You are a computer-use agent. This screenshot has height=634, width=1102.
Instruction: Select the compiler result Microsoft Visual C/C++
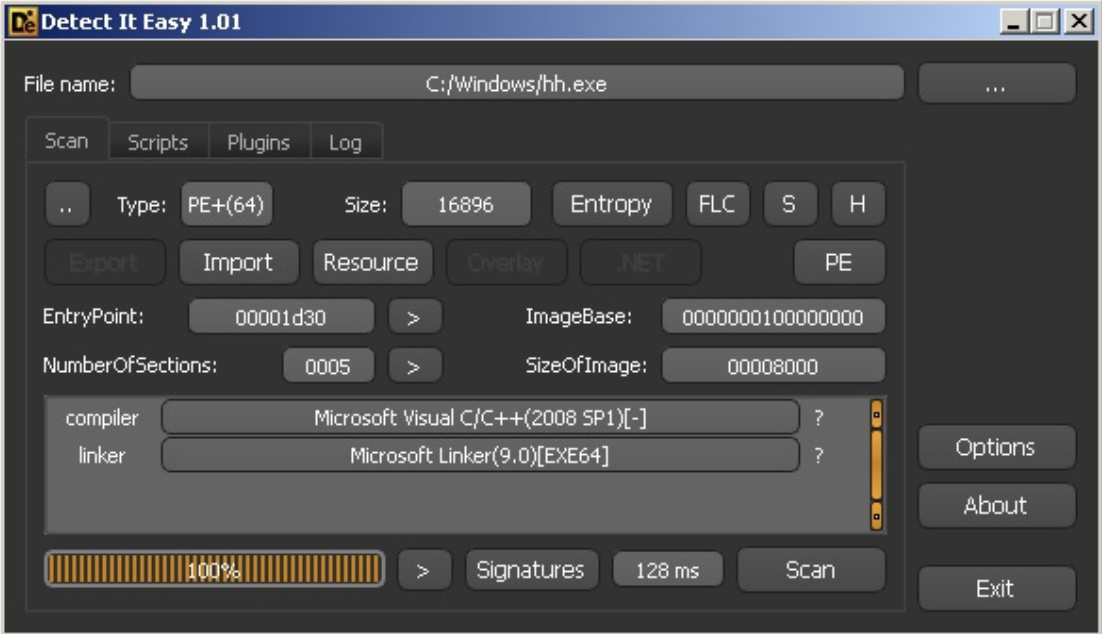coord(480,418)
